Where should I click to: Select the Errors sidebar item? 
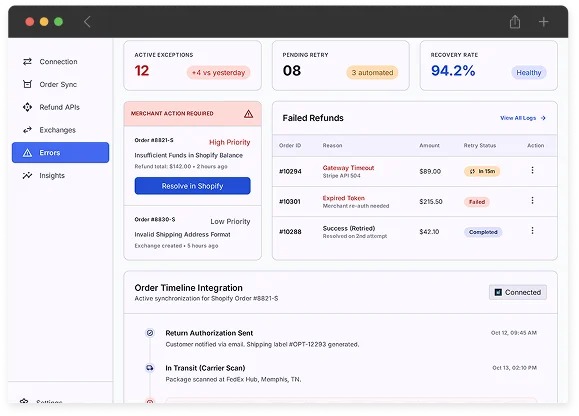coord(61,152)
